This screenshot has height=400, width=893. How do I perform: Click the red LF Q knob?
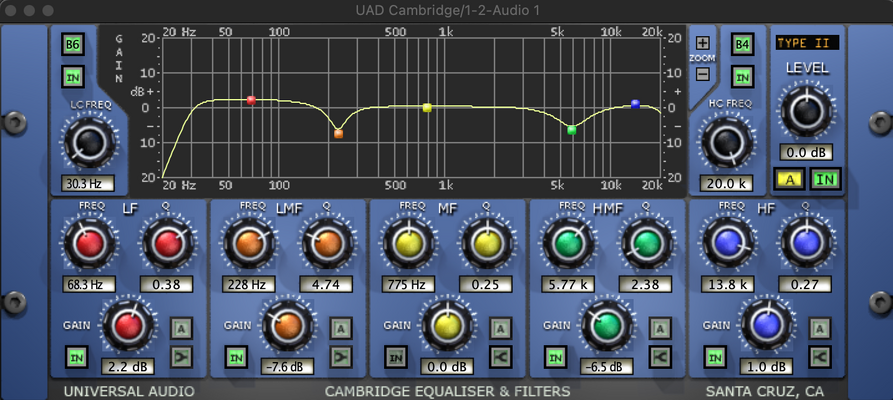pyautogui.click(x=167, y=243)
